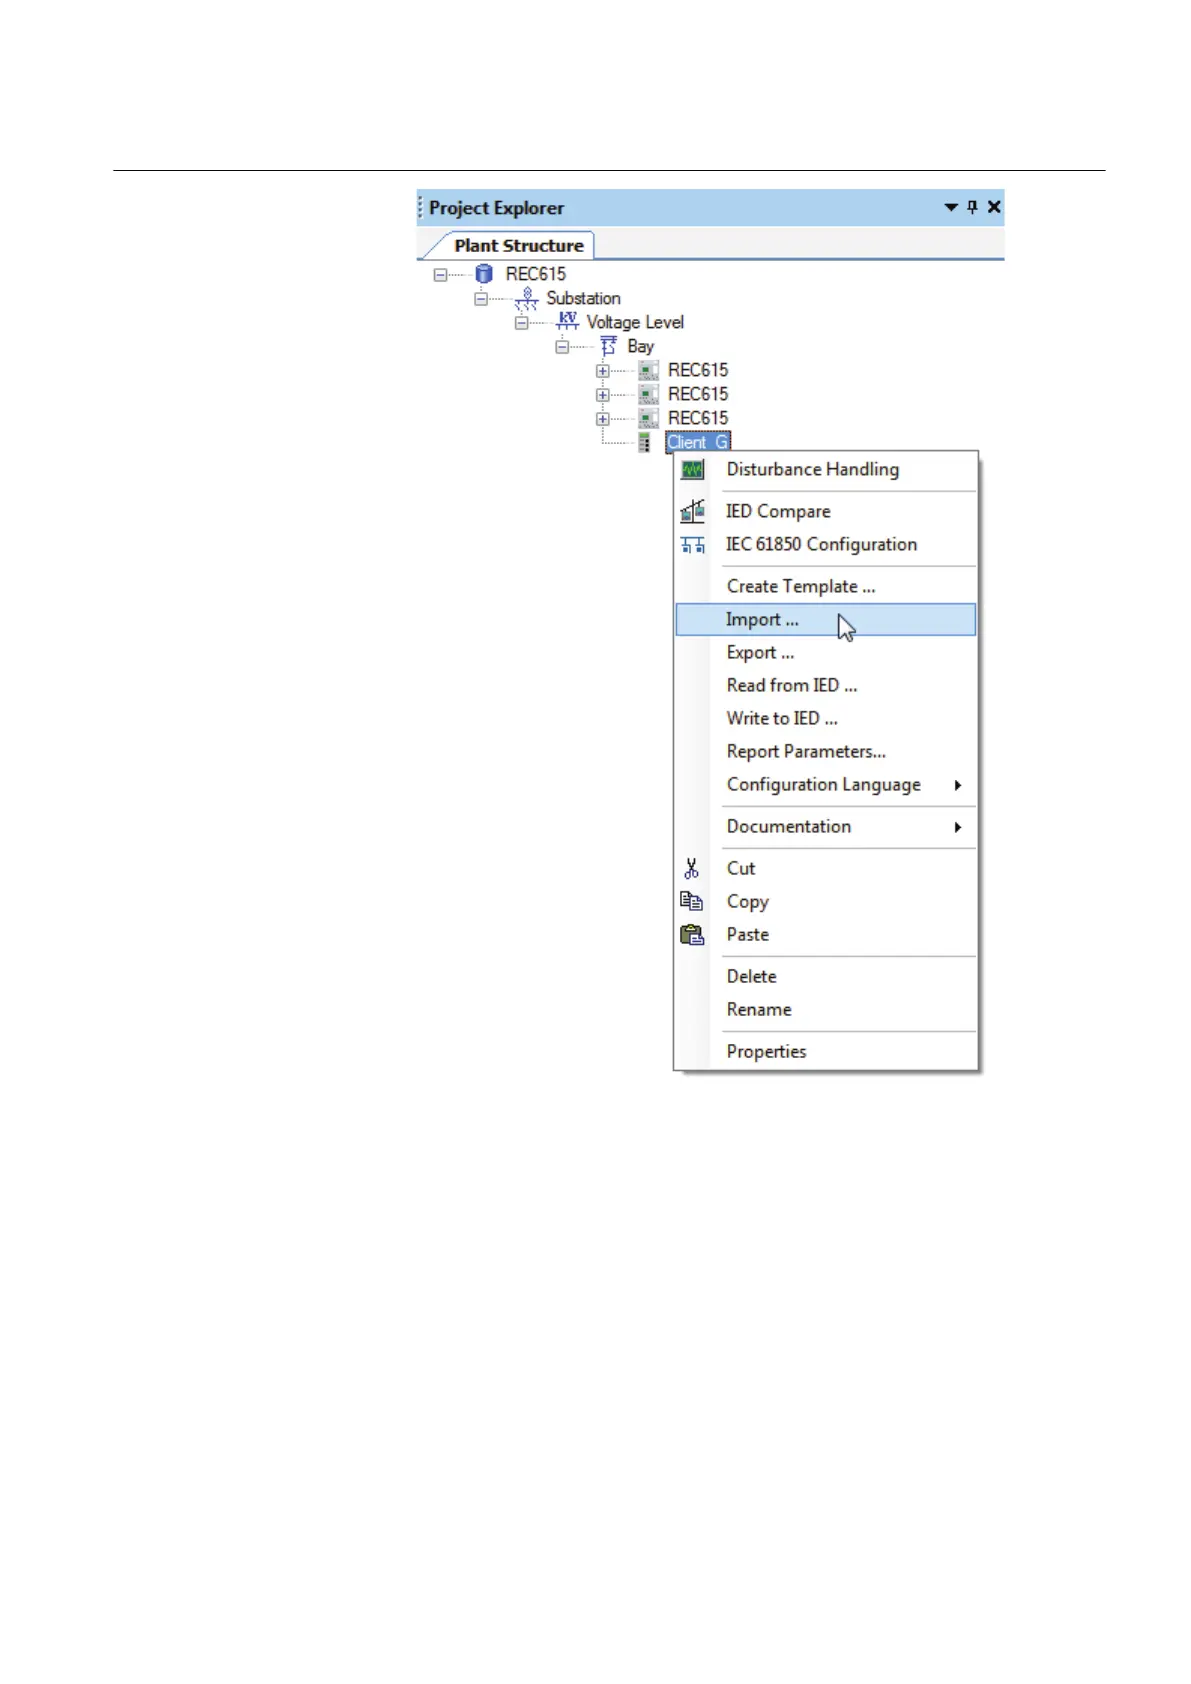1191x1684 pixels.
Task: Click the Project Explorer title bar
Action: tap(710, 207)
